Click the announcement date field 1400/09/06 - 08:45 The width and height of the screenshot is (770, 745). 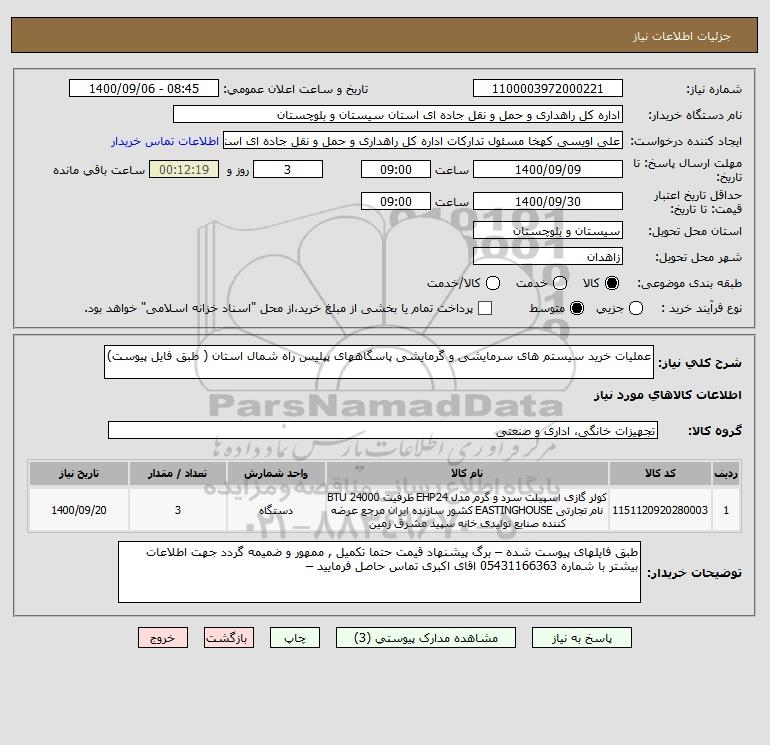(x=144, y=89)
